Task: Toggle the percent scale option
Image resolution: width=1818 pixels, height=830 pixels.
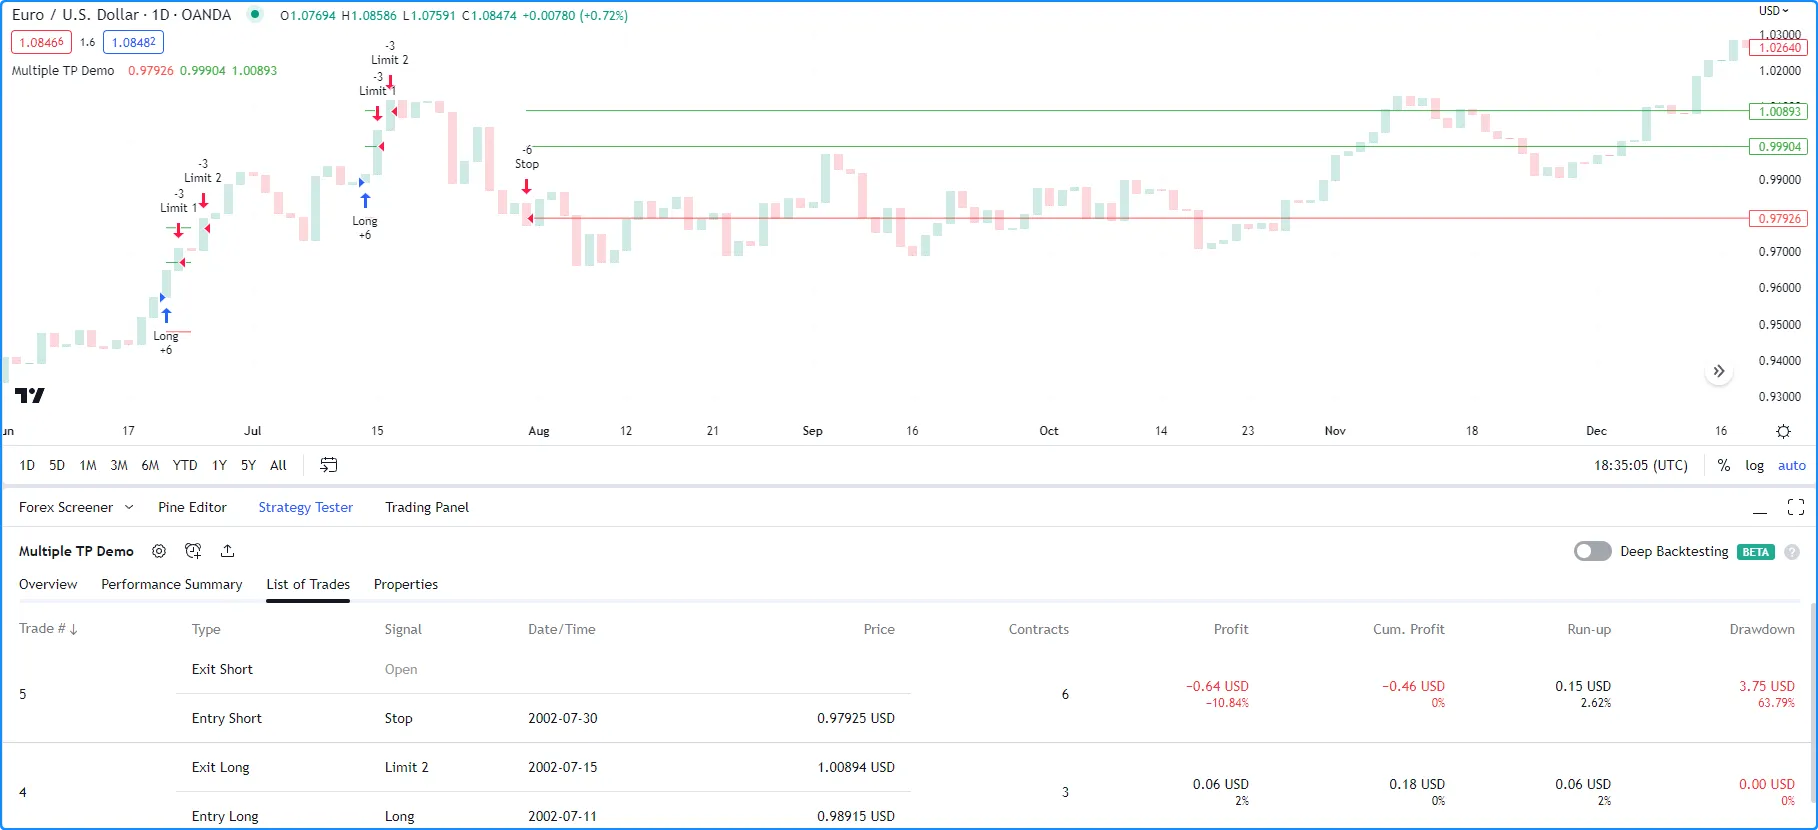Action: [x=1724, y=465]
